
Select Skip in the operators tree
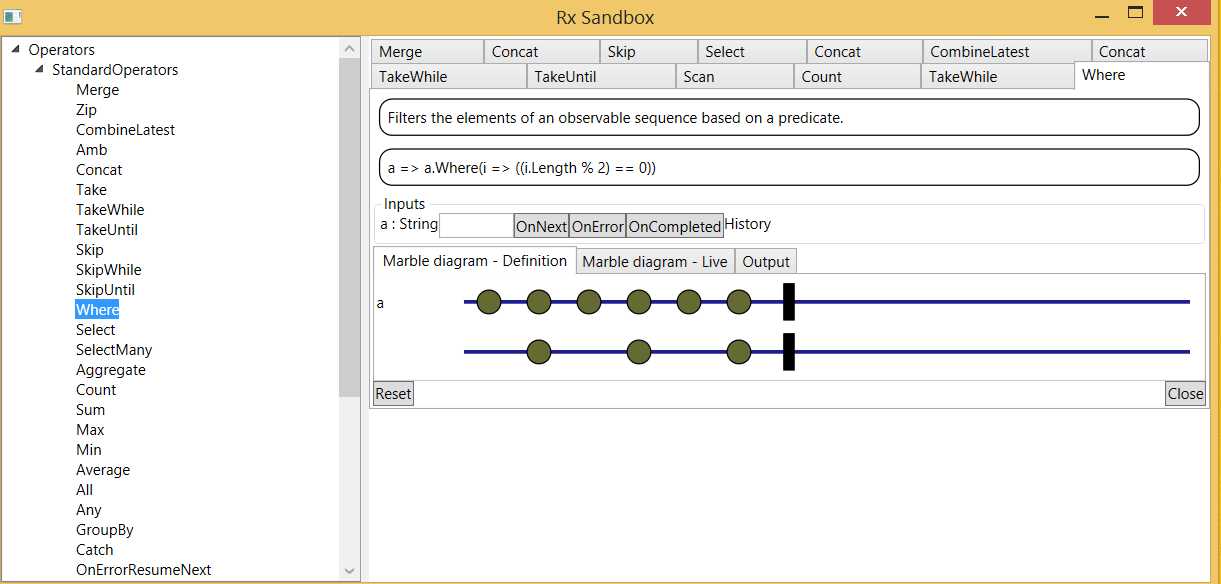89,250
